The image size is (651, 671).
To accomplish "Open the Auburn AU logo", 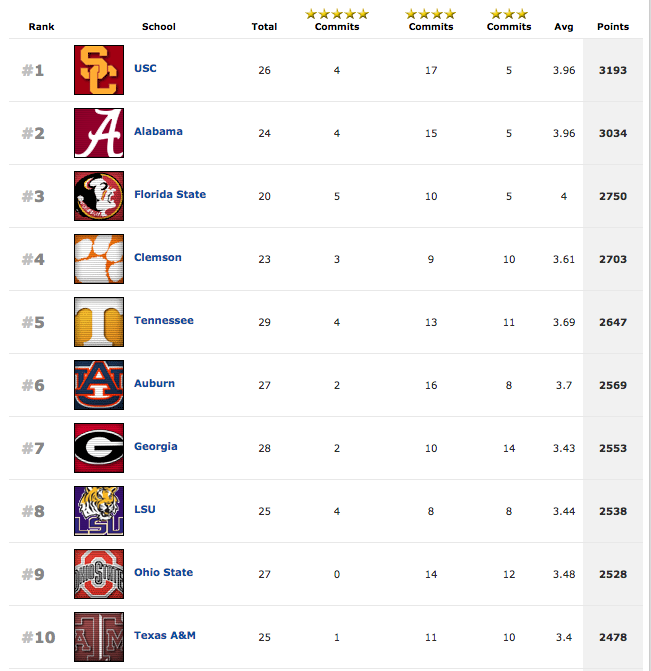I will [99, 385].
